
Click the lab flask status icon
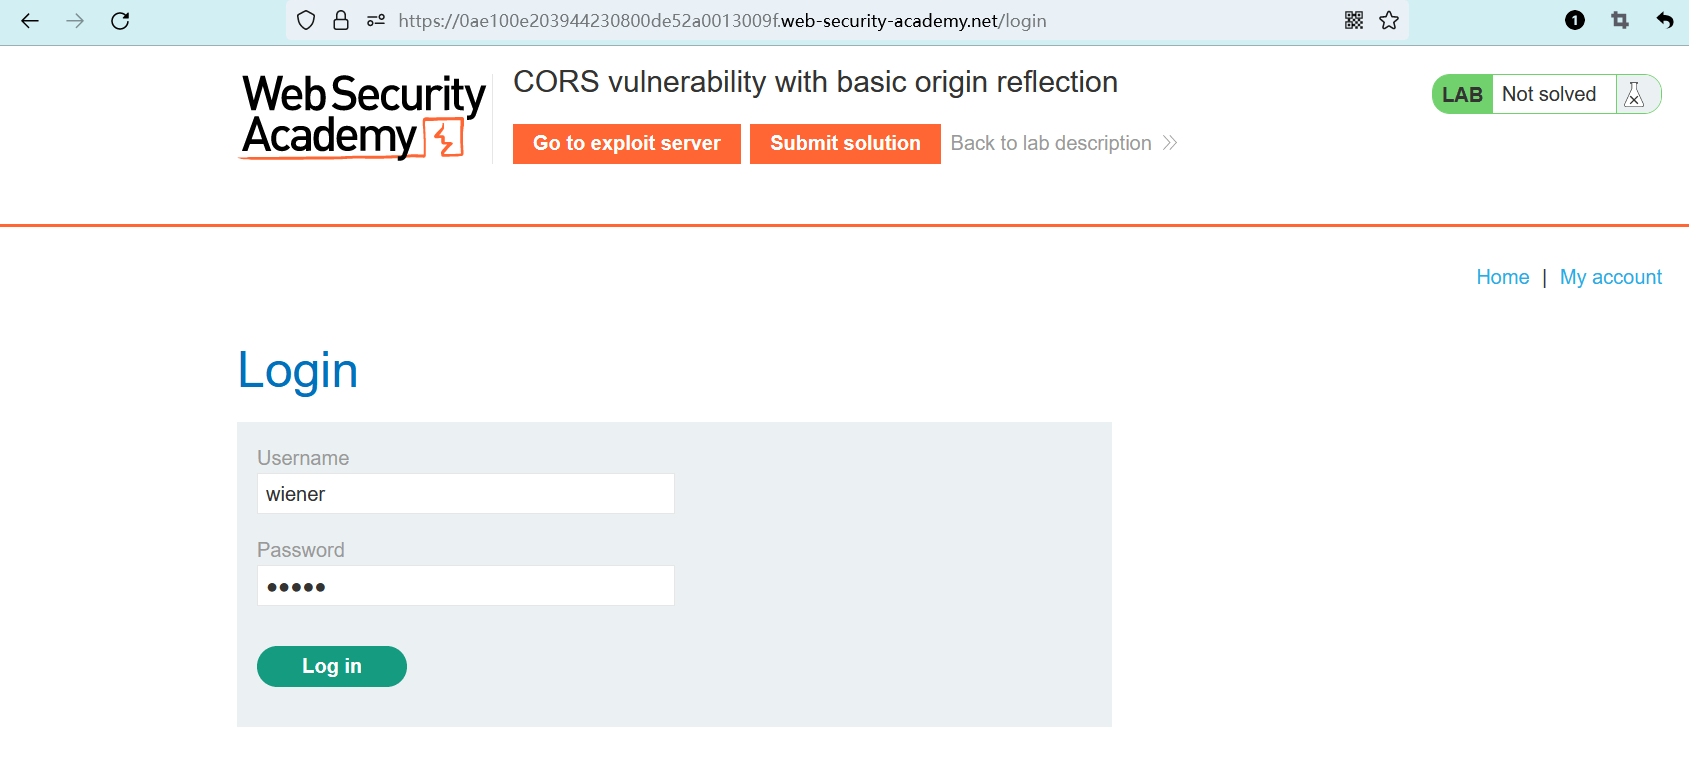[x=1635, y=95]
